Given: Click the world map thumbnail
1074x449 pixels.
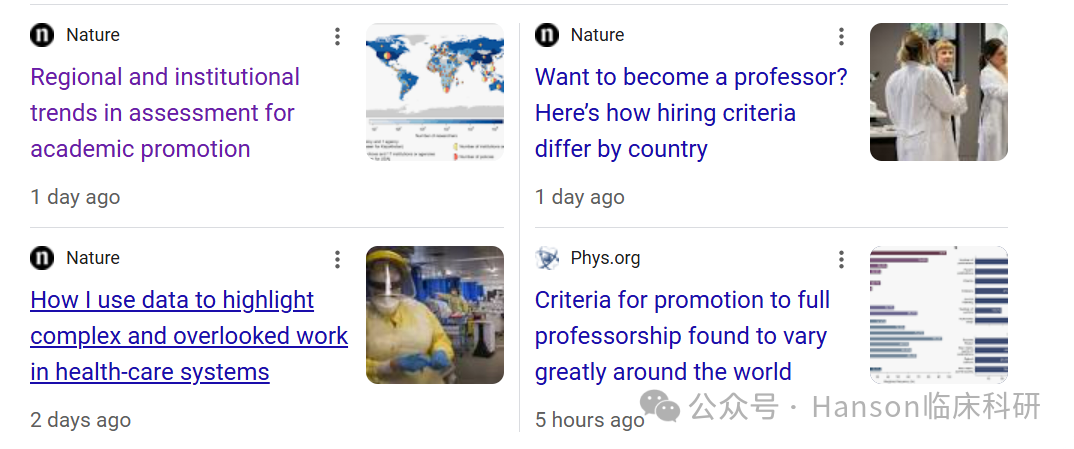Looking at the screenshot, I should pos(435,92).
